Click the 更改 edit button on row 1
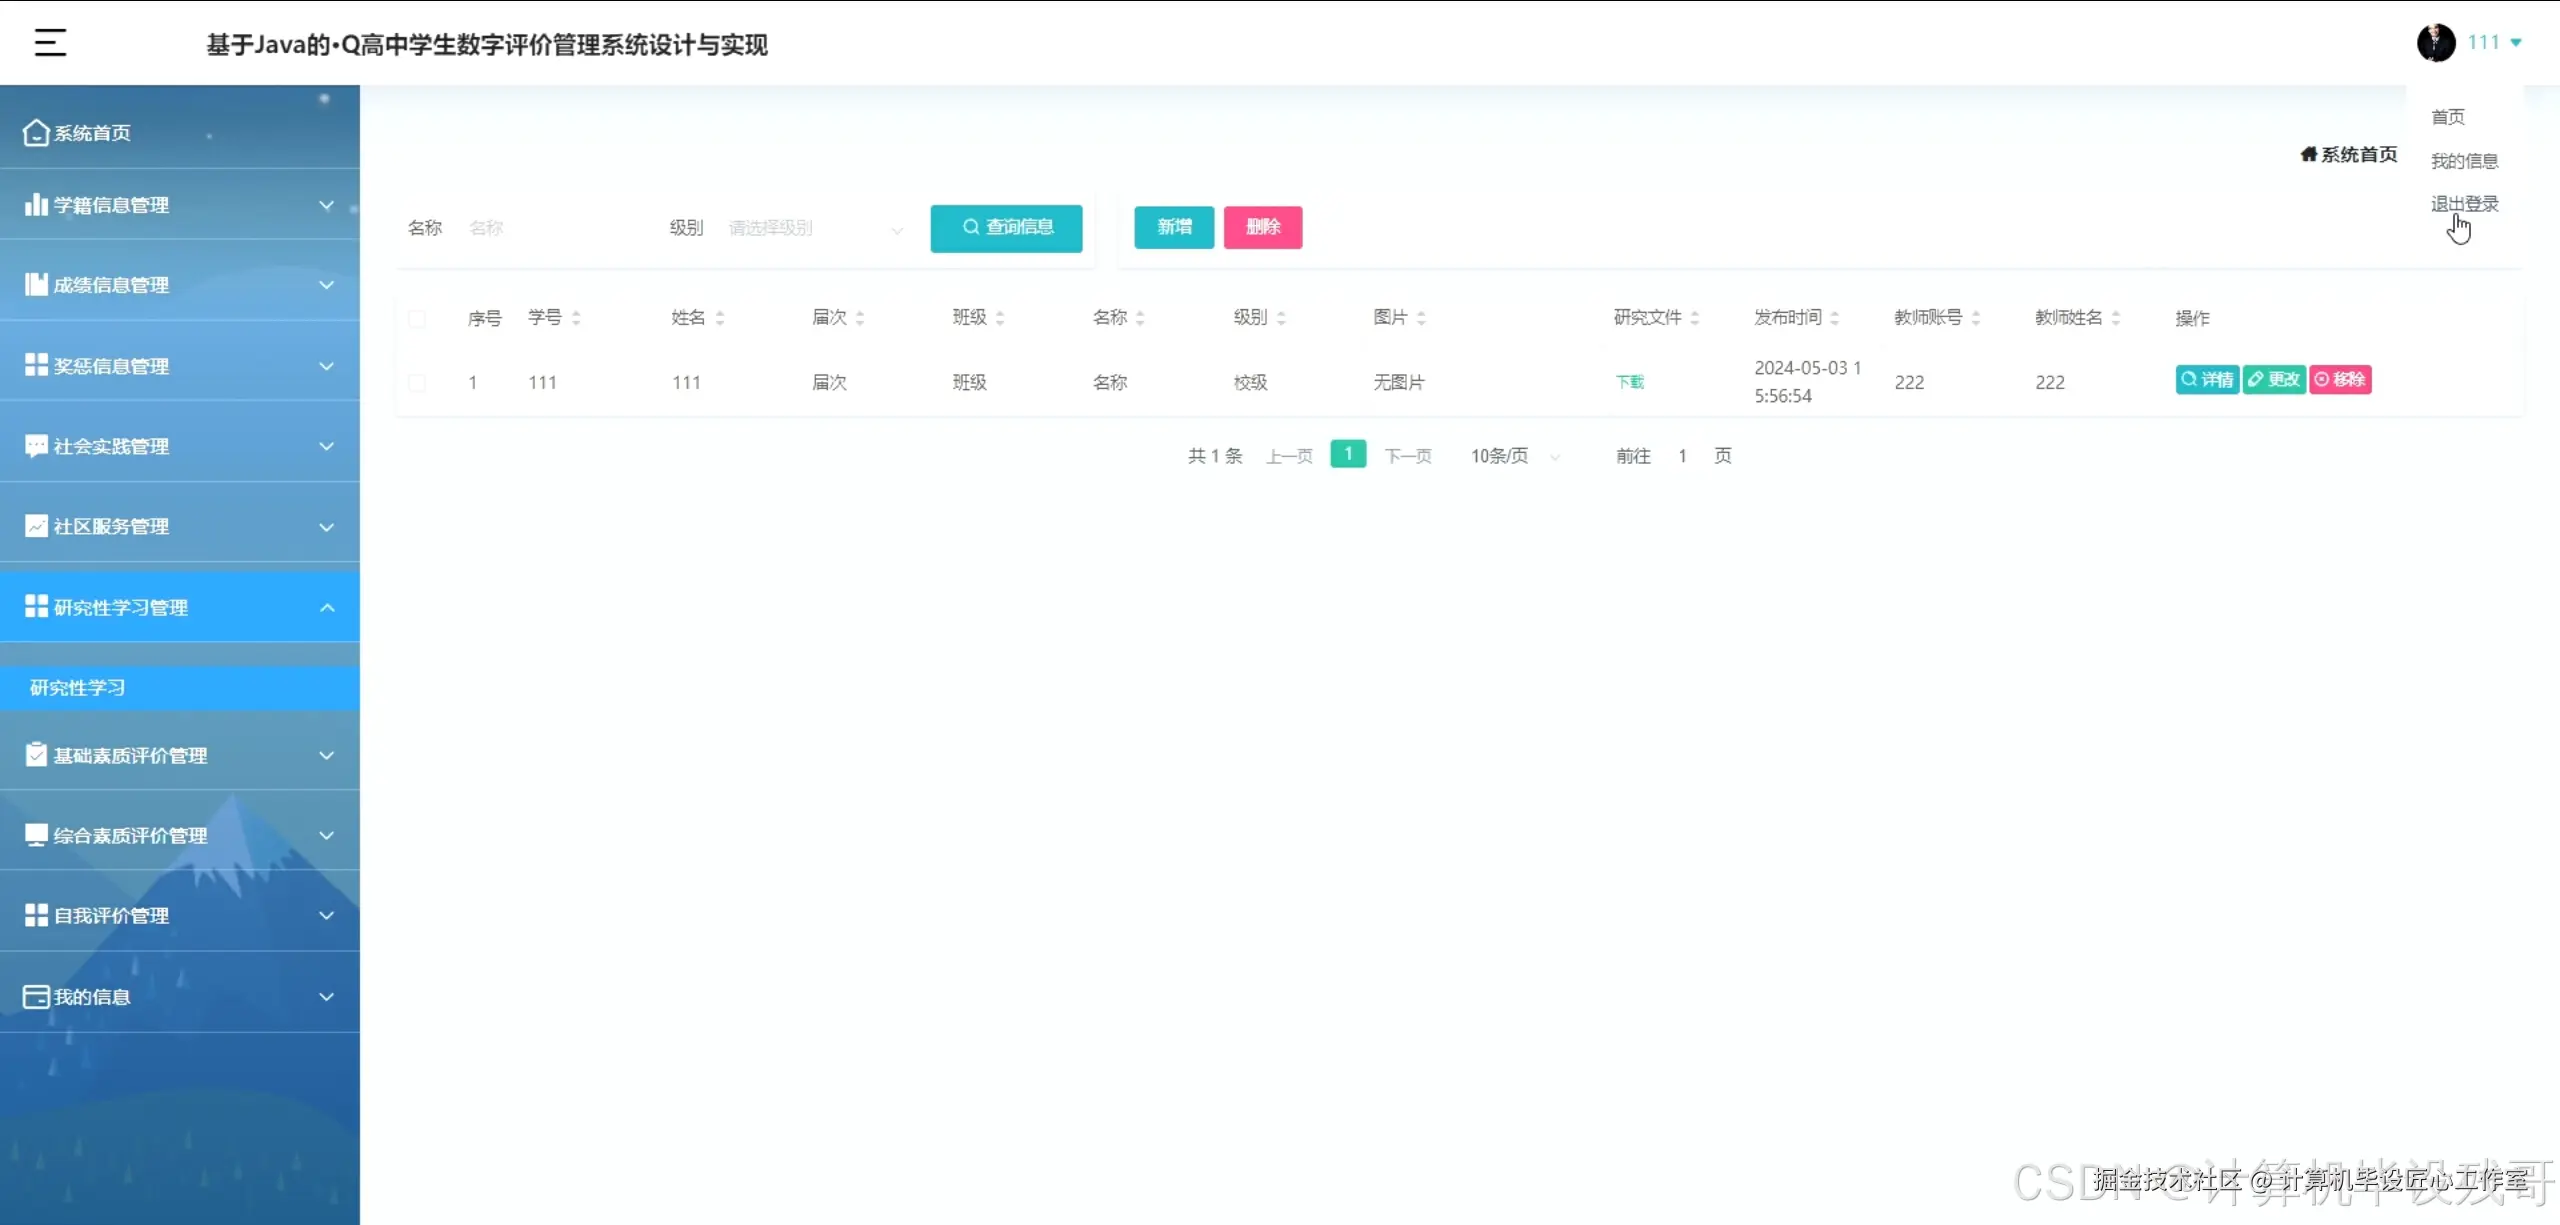This screenshot has width=2560, height=1225. [x=2274, y=379]
